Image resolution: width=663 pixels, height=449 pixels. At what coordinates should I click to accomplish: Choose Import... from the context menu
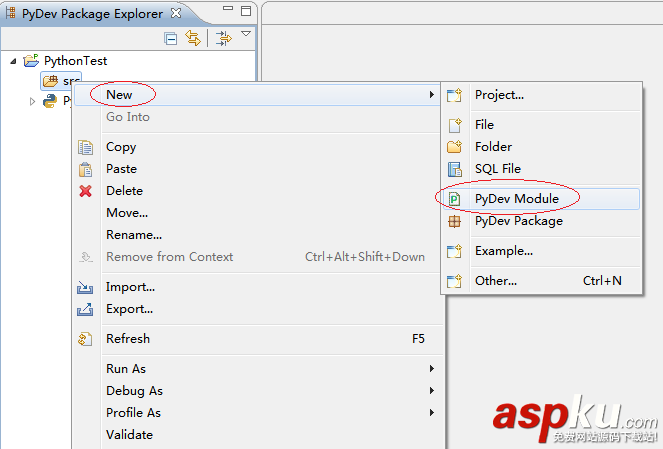click(257, 287)
